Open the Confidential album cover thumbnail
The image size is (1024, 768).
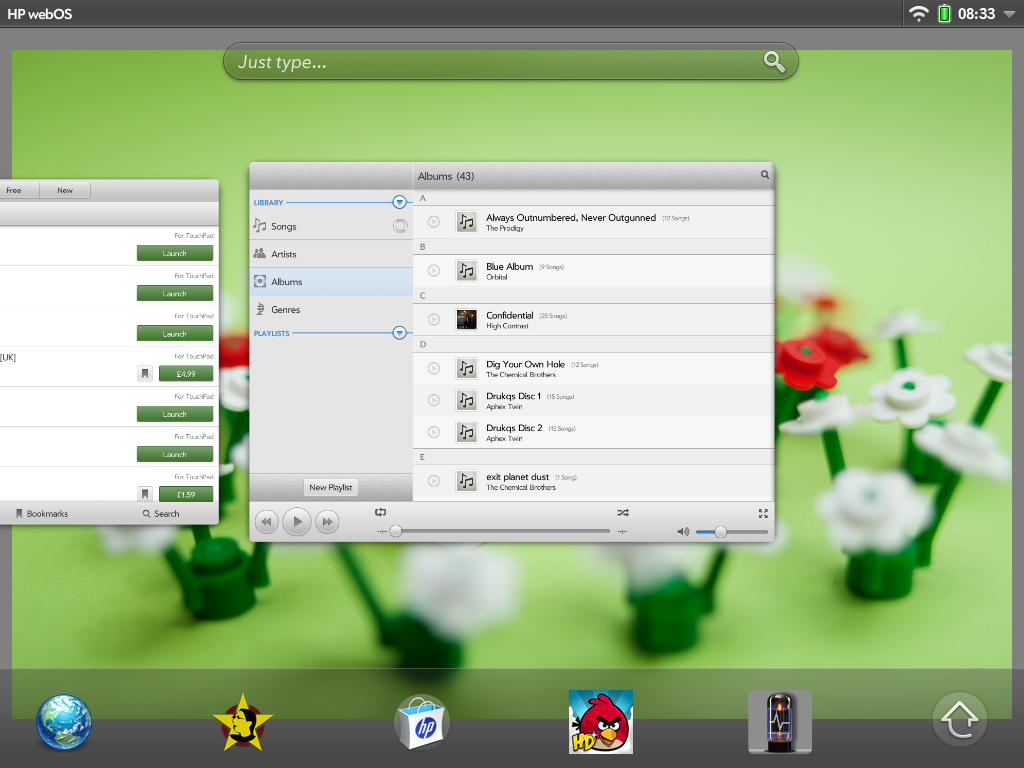tap(466, 319)
